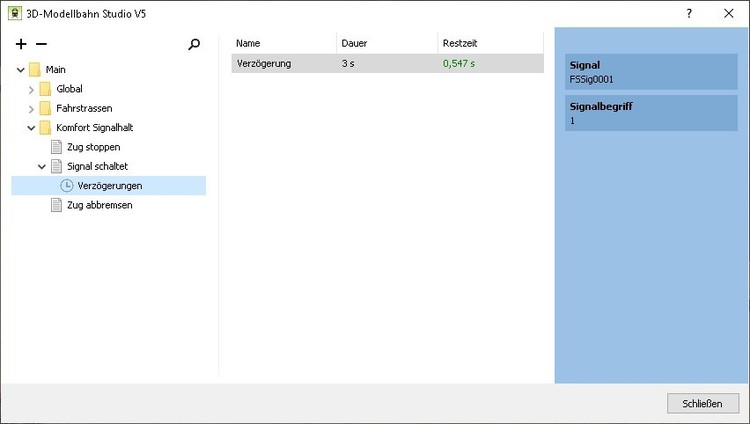The height and width of the screenshot is (424, 750).
Task: Close the dialog window with X
Action: (728, 13)
